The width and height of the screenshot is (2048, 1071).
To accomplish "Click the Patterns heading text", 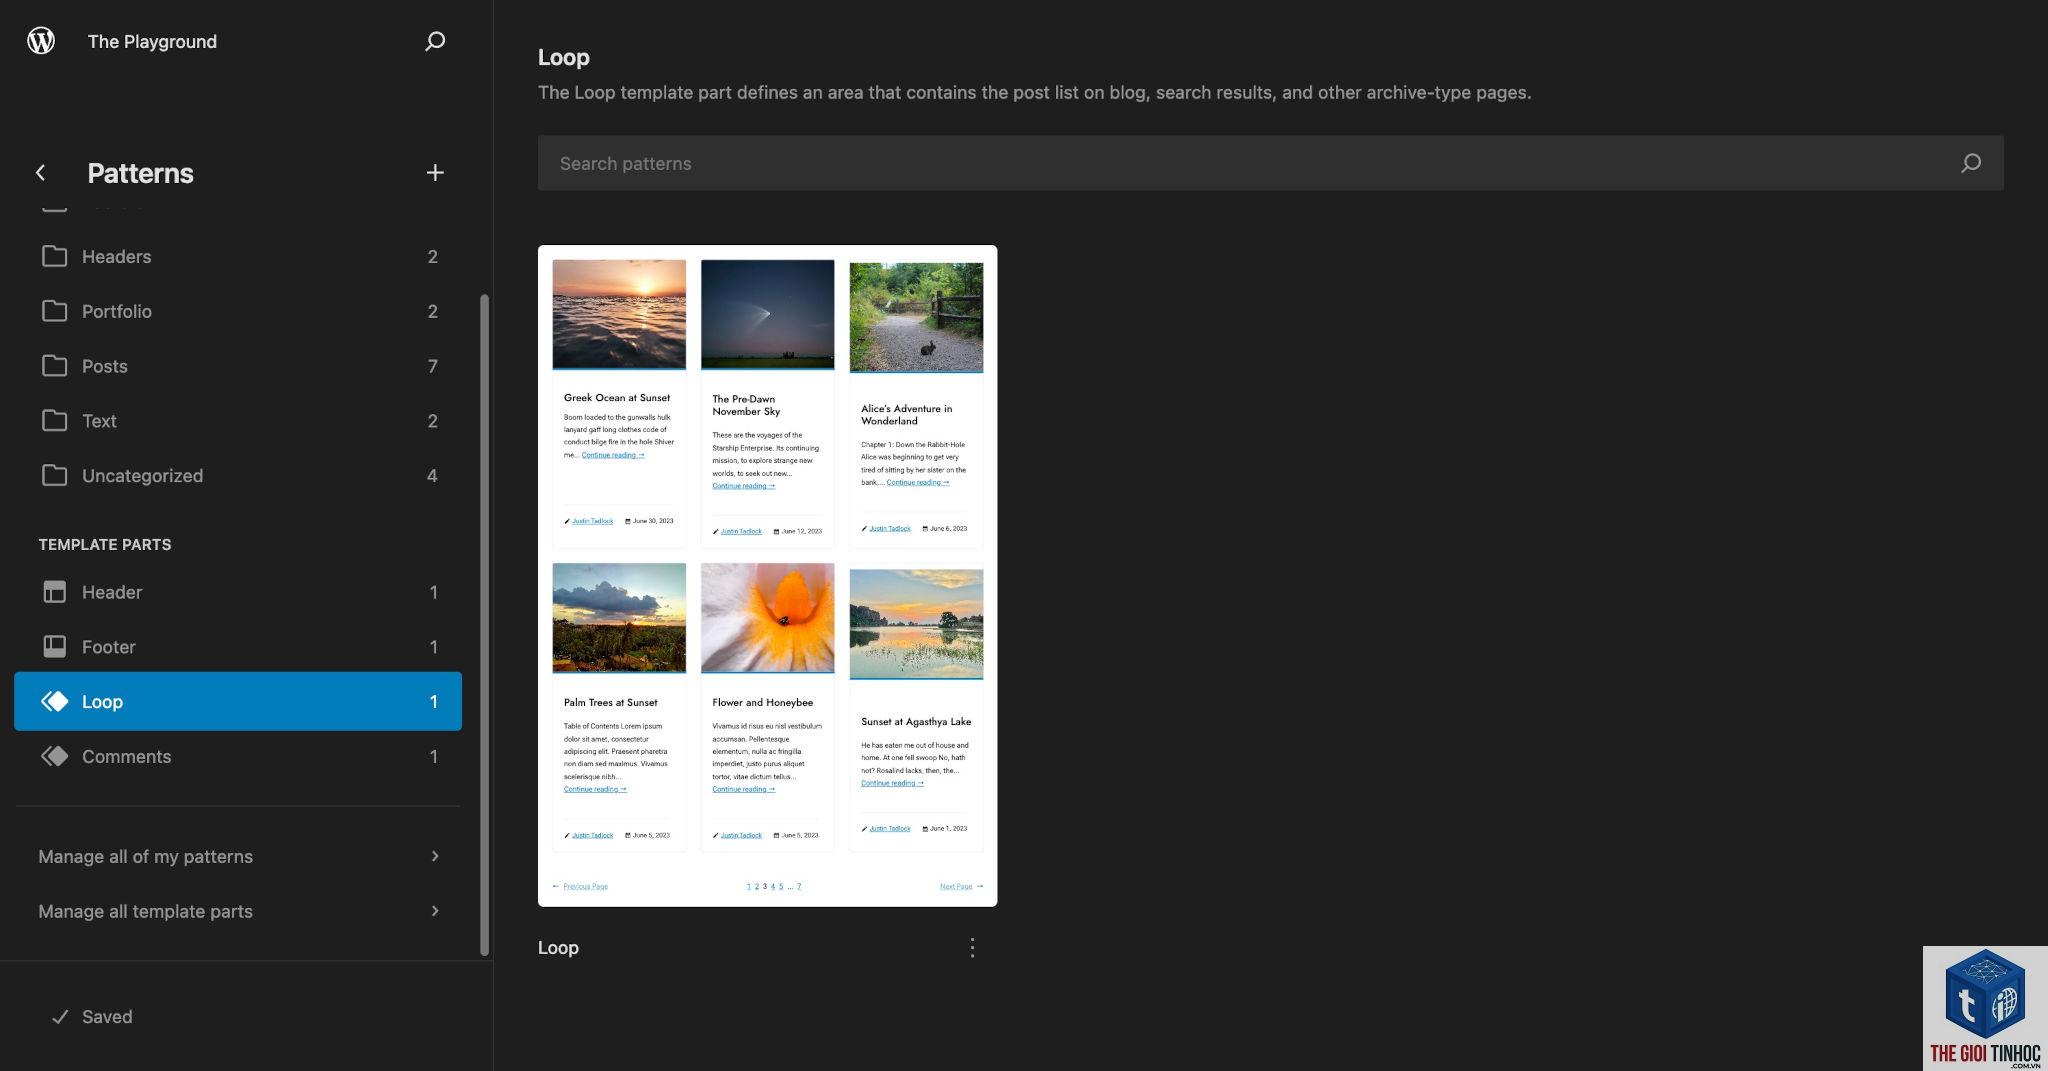I will (x=140, y=173).
